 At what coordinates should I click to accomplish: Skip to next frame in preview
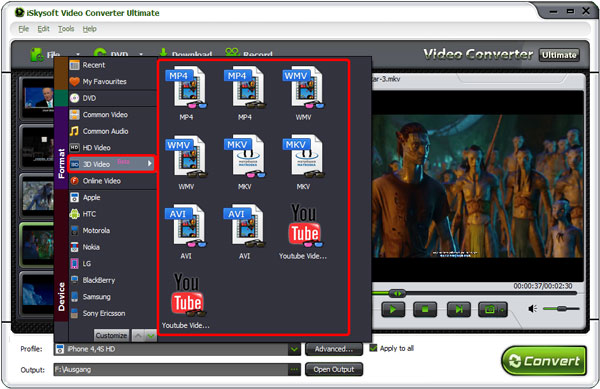point(458,309)
